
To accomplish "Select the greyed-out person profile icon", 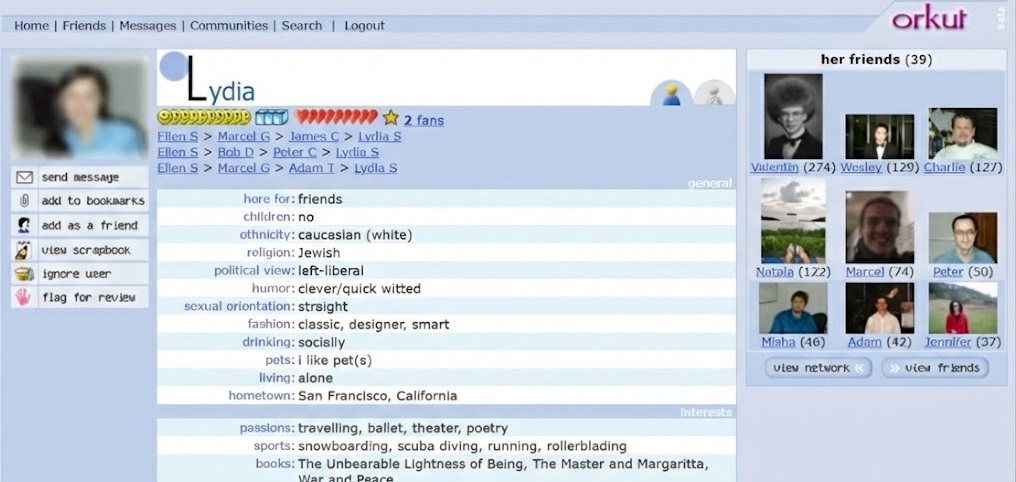I will pos(714,93).
